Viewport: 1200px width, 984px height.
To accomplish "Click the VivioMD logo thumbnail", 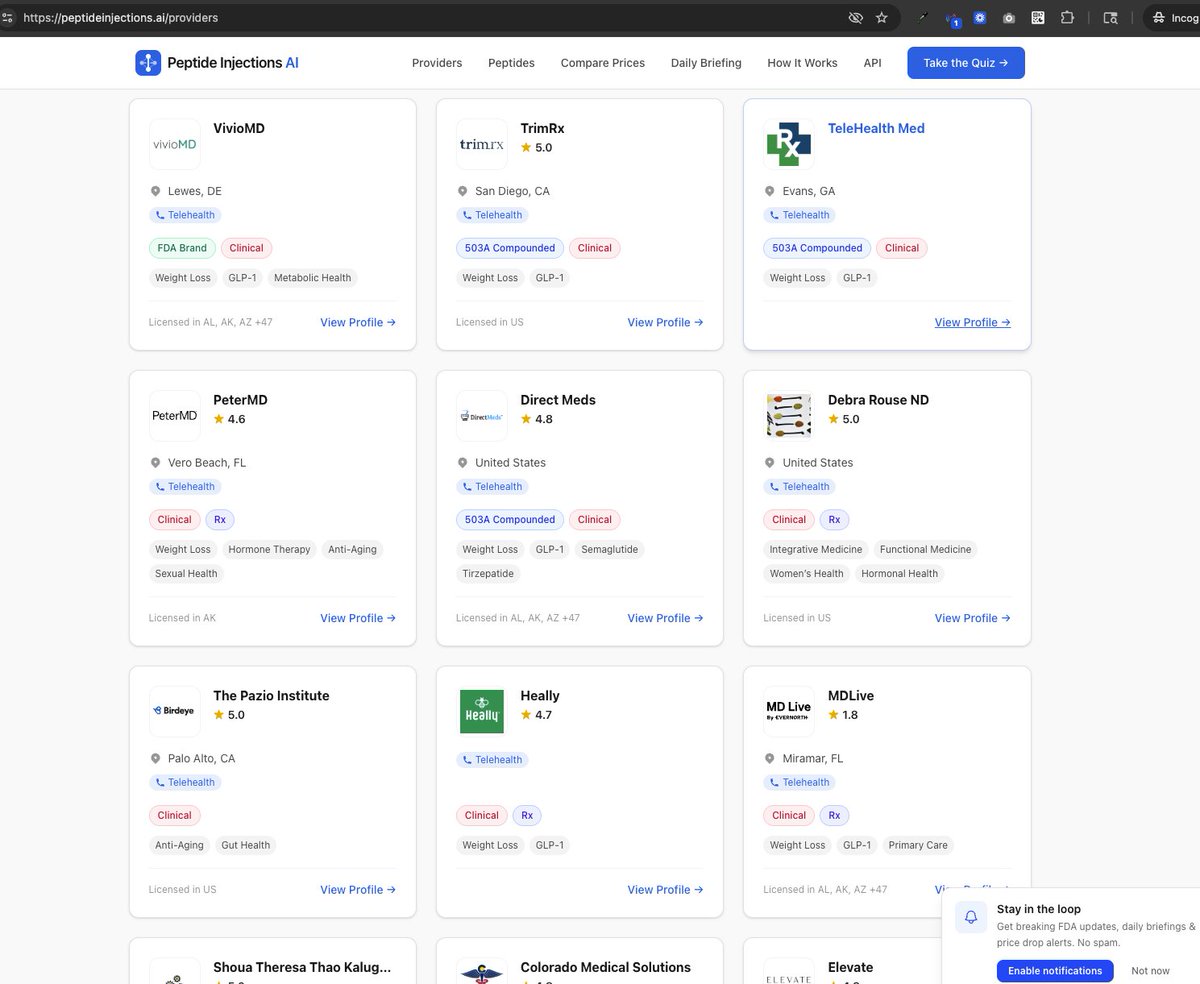I will pyautogui.click(x=175, y=144).
